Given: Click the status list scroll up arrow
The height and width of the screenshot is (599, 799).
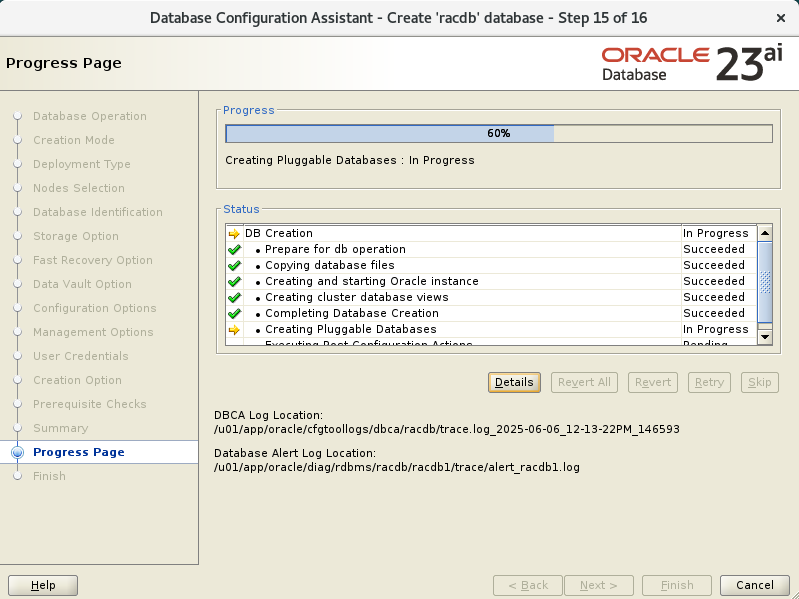Looking at the screenshot, I should click(x=765, y=233).
